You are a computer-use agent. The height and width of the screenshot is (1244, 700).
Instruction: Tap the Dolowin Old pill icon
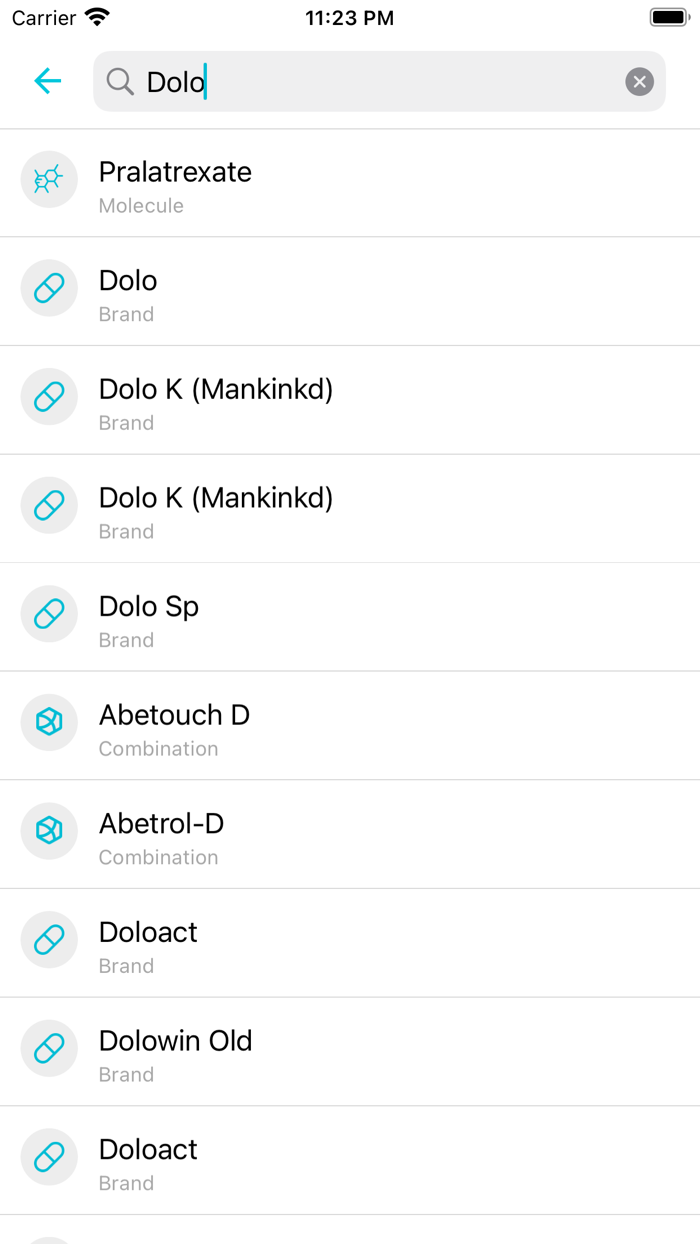click(49, 1048)
